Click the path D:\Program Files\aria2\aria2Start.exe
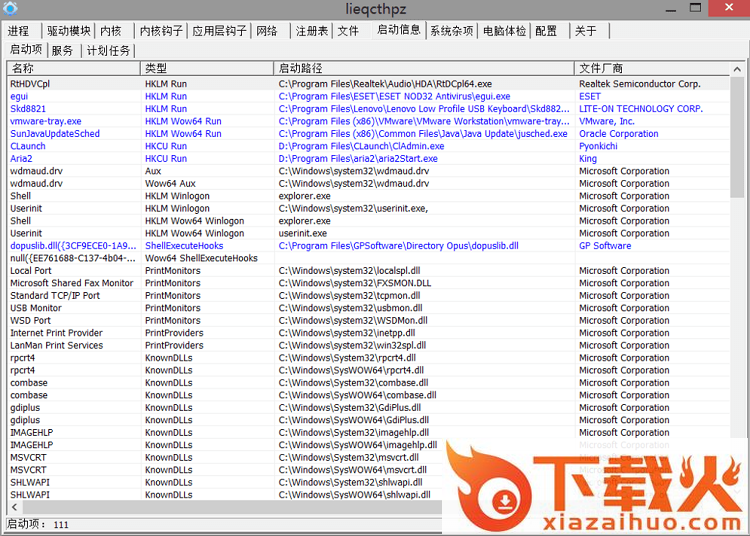750x536 pixels. tap(358, 158)
